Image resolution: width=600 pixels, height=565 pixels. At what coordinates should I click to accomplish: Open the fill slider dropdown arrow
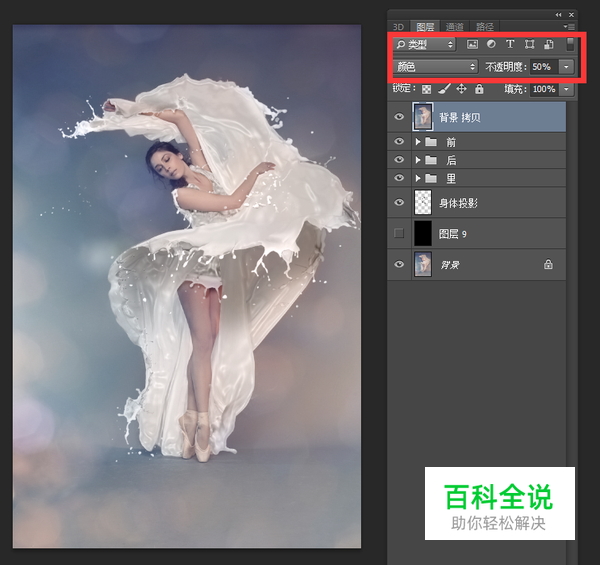pos(566,90)
